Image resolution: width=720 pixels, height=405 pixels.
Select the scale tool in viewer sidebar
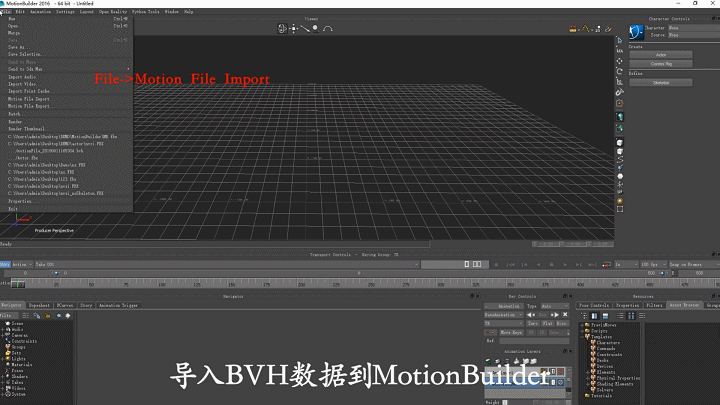[619, 82]
